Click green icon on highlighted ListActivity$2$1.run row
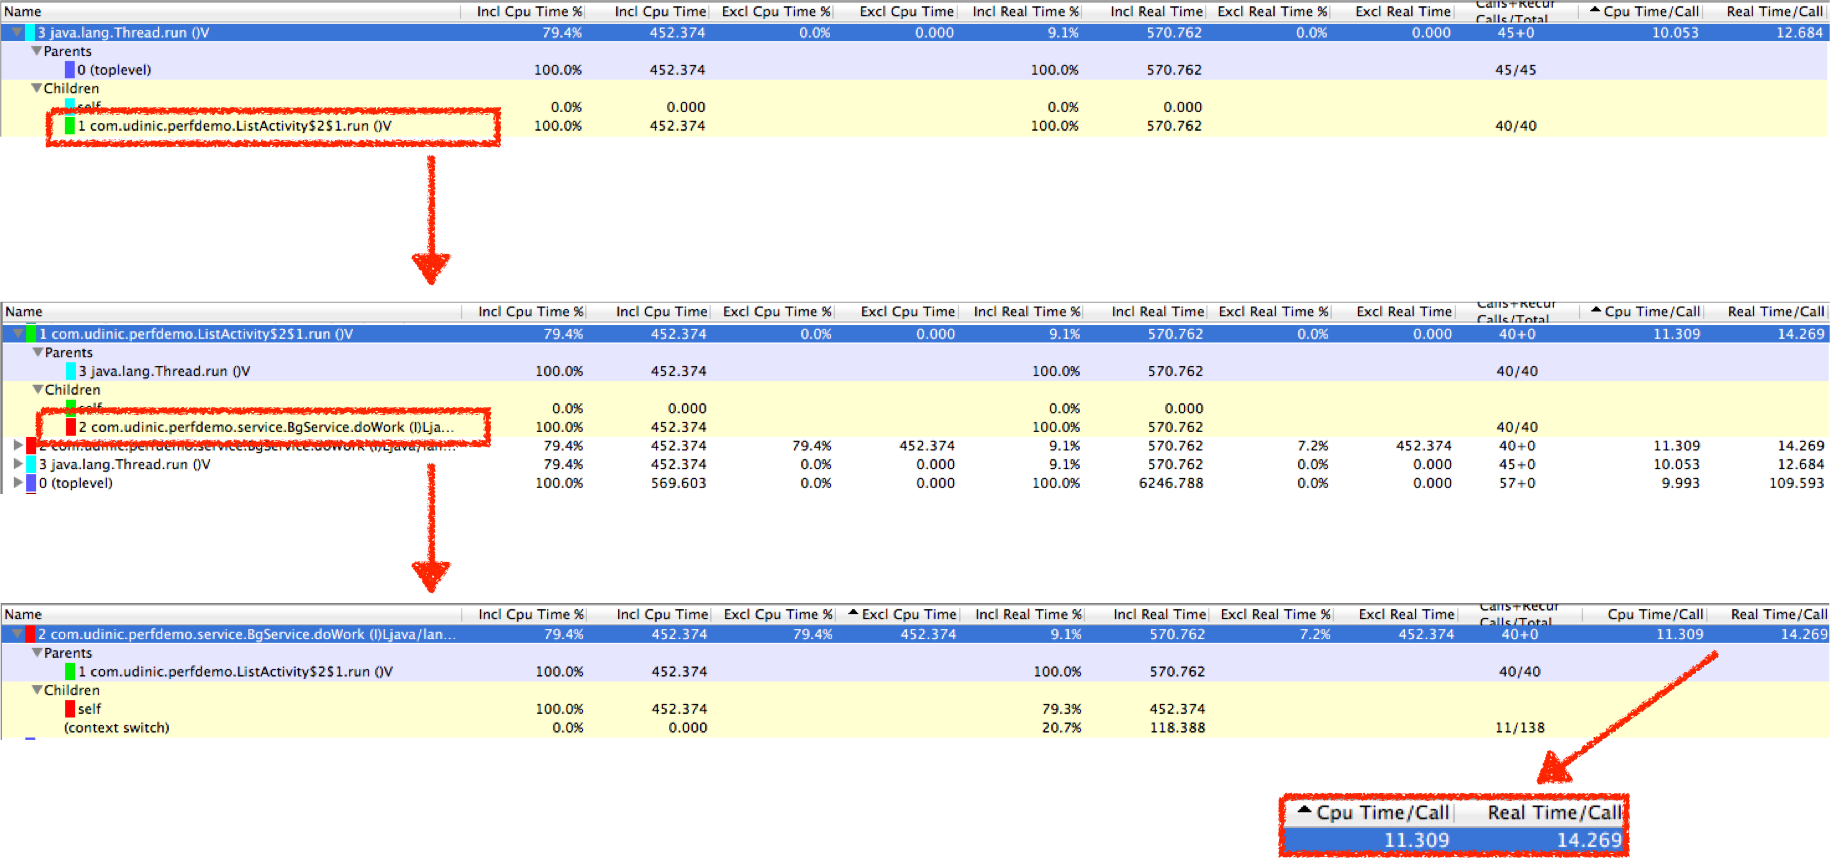Screen dimensions: 1830x858 (31, 334)
